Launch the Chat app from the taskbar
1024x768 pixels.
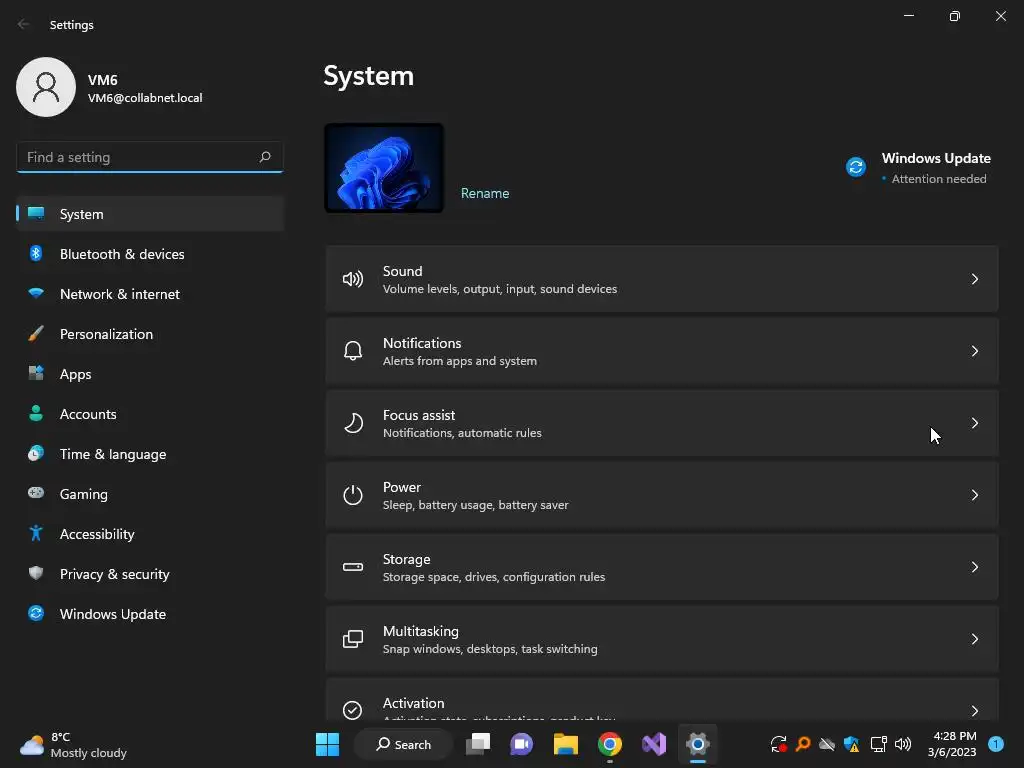pyautogui.click(x=521, y=744)
